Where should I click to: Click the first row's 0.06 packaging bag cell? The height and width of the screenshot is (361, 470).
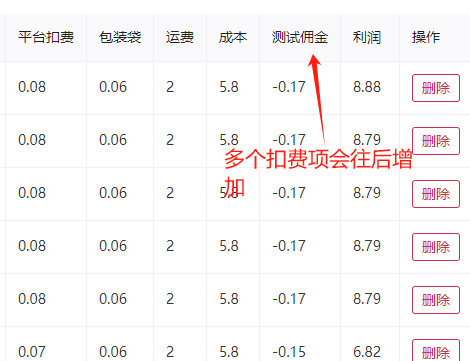click(x=113, y=87)
